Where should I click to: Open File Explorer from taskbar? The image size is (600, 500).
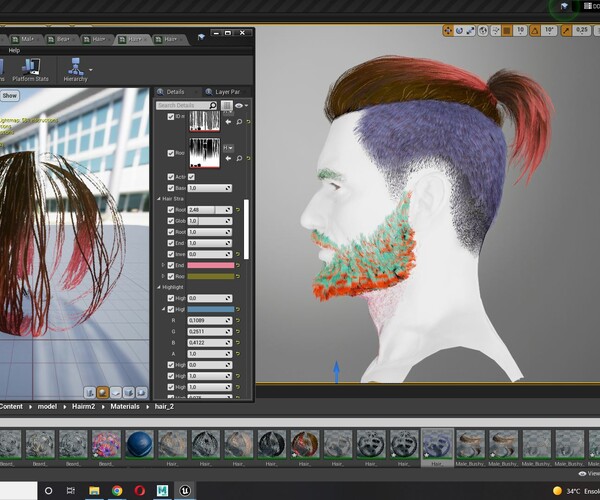coord(94,490)
